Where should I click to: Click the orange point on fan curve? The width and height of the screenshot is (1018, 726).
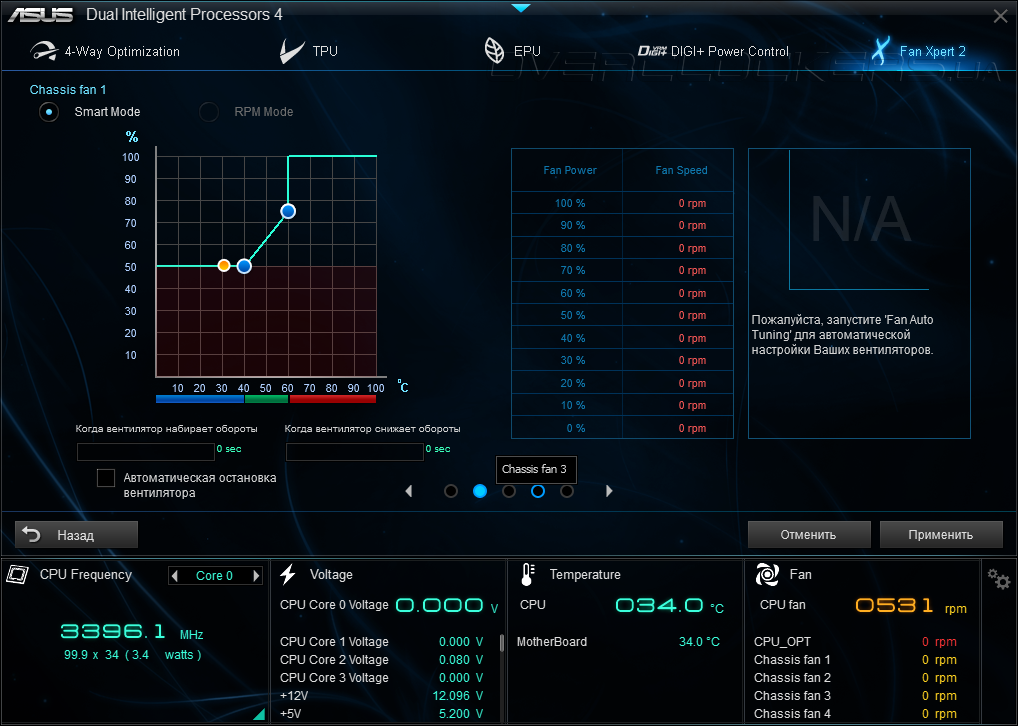(224, 266)
